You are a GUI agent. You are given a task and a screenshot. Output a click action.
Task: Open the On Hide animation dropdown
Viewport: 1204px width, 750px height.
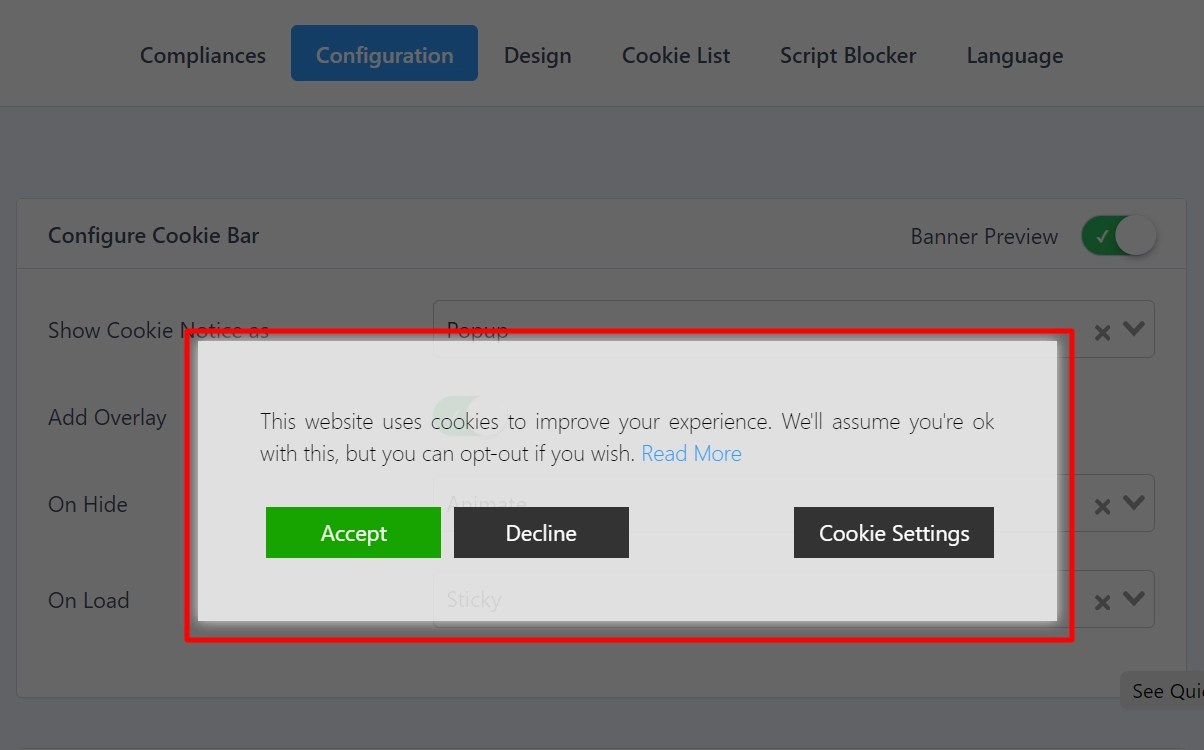pyautogui.click(x=1133, y=503)
